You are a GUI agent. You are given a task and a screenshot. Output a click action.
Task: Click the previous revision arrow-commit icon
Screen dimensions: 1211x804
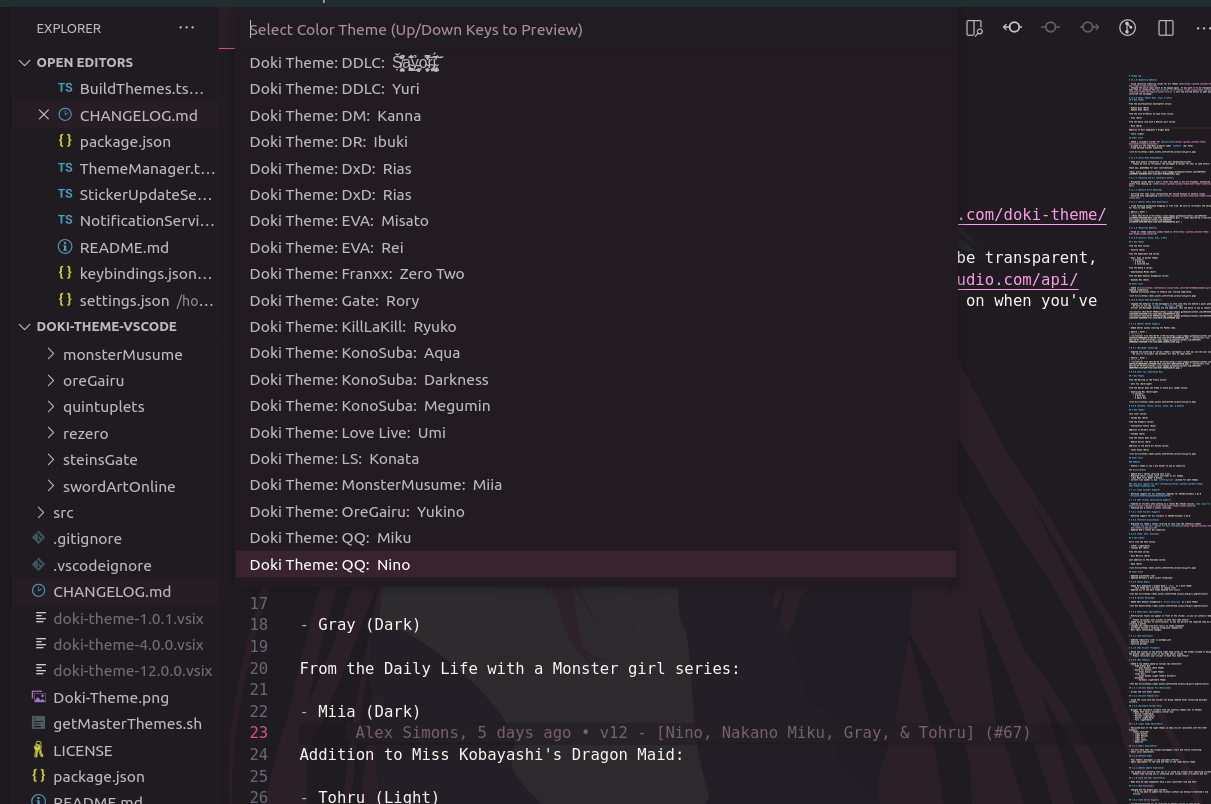coord(1012,28)
